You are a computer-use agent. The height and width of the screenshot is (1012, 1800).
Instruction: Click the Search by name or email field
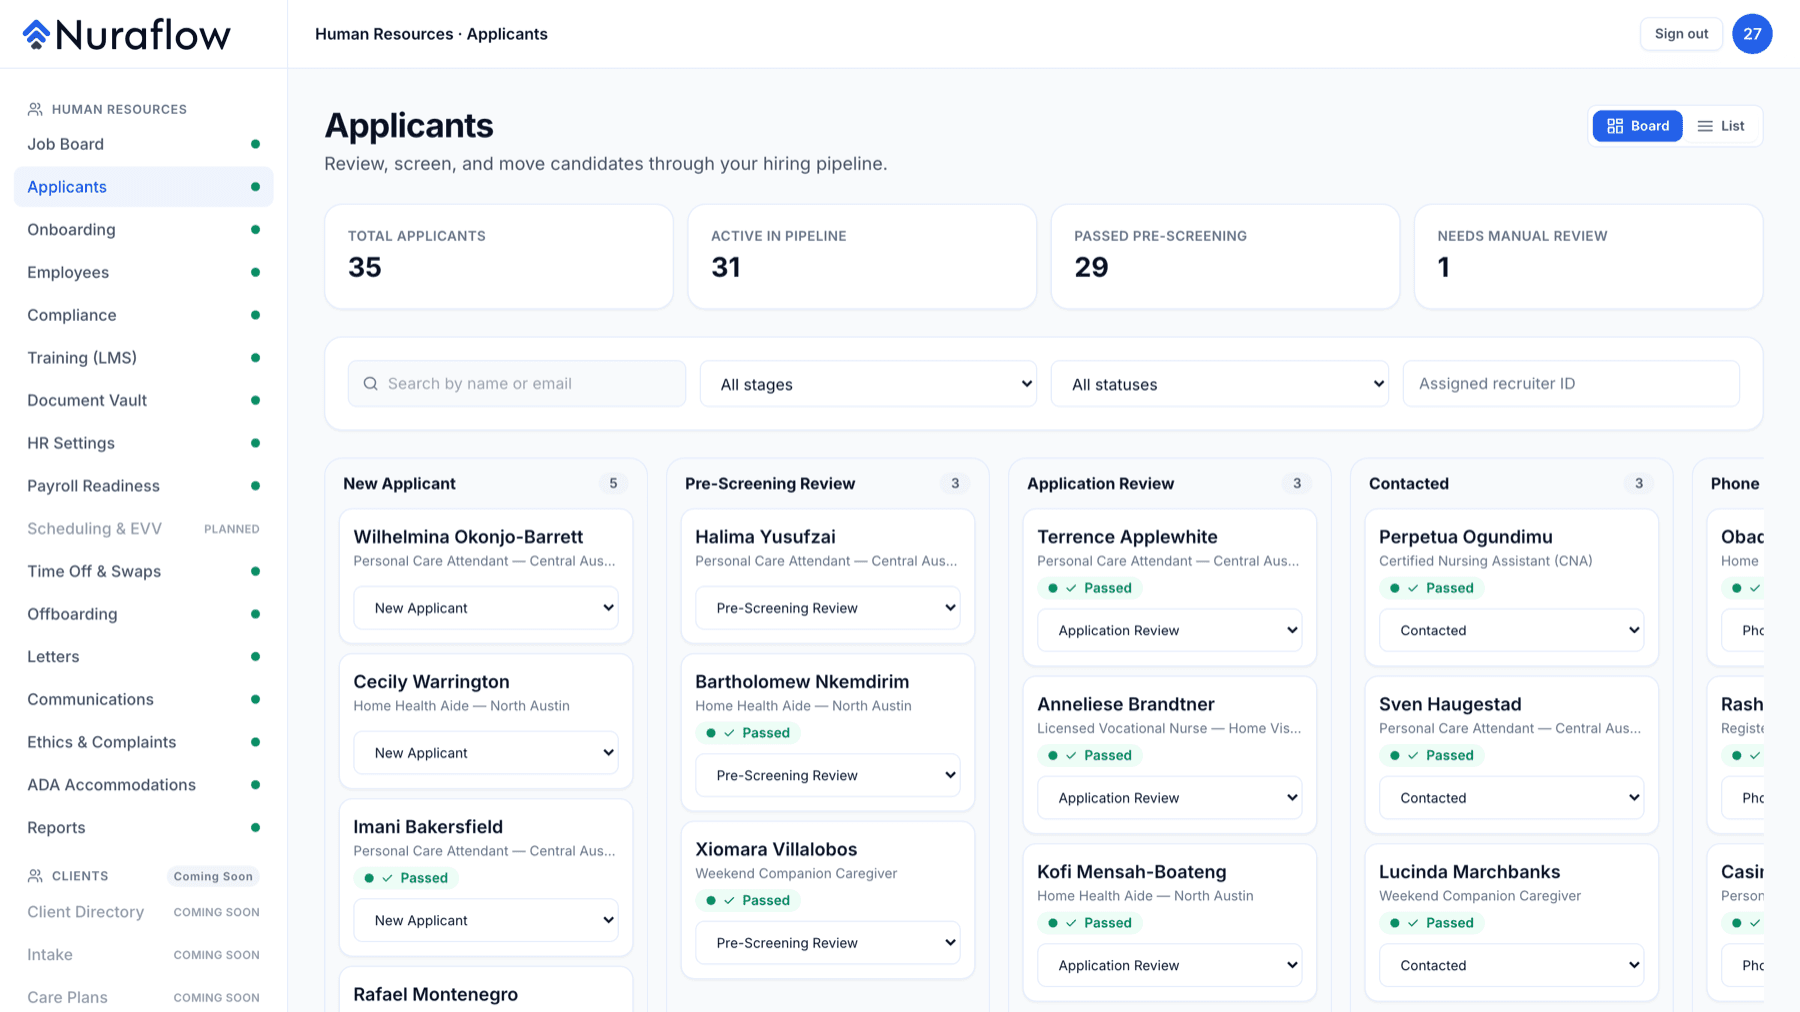(x=517, y=384)
